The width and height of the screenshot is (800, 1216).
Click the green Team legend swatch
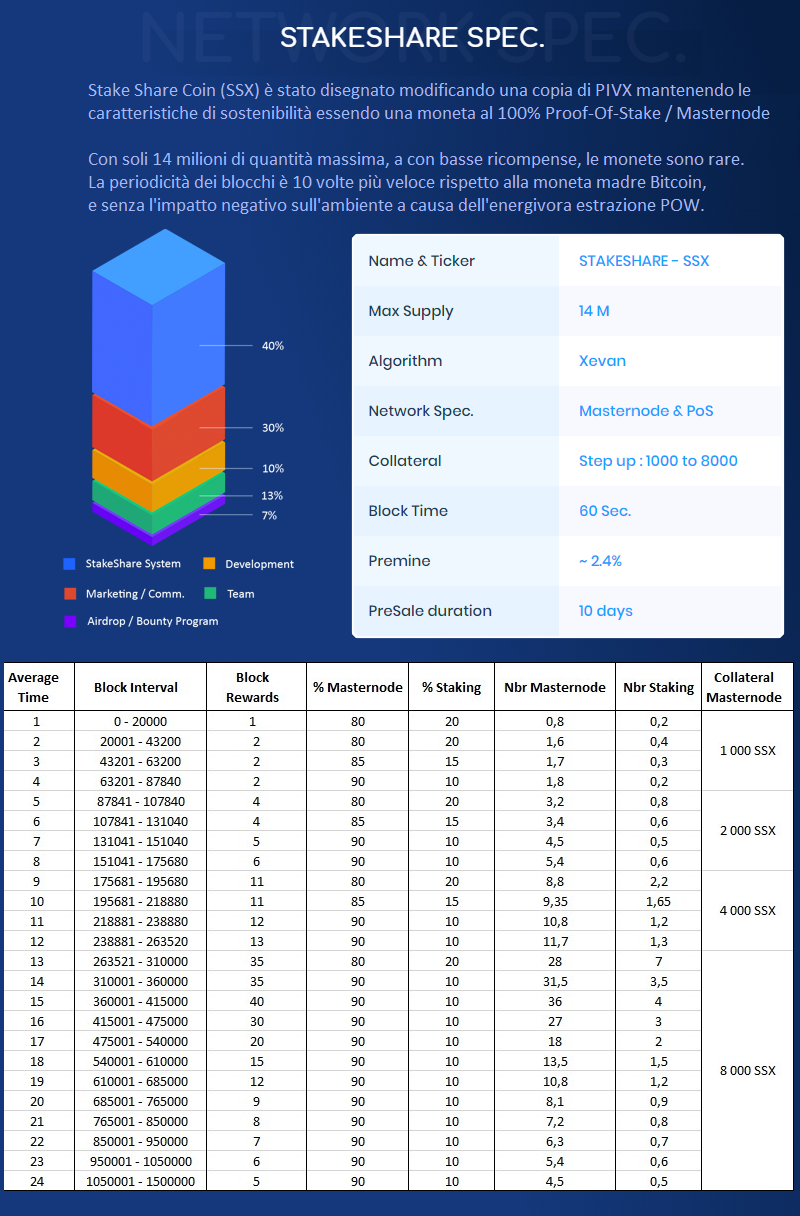pos(209,593)
